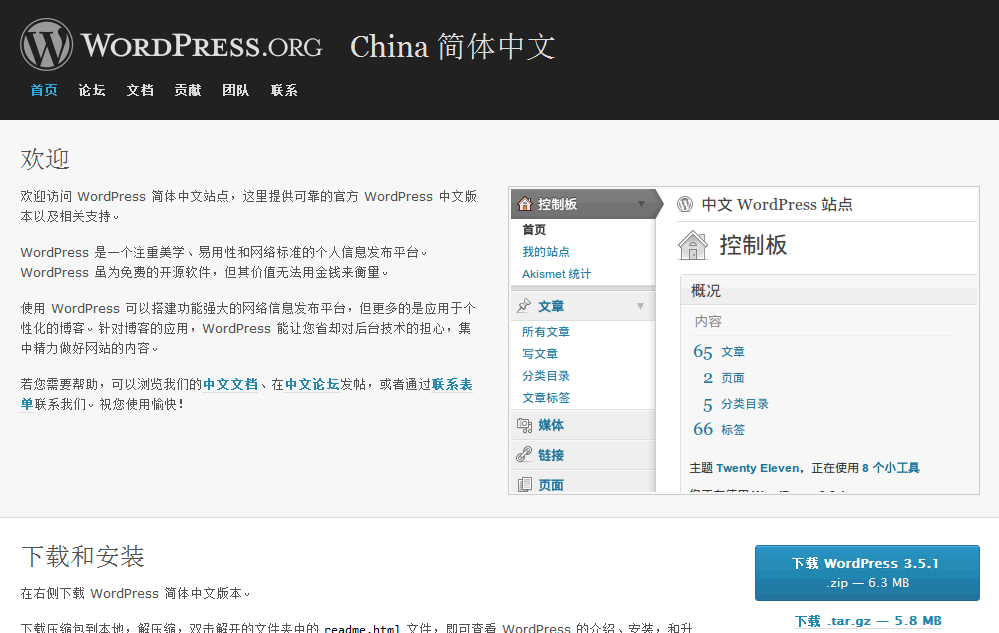Collapse the 文章 sidebar menu arrow
Image resolution: width=999 pixels, height=633 pixels.
pyautogui.click(x=640, y=306)
